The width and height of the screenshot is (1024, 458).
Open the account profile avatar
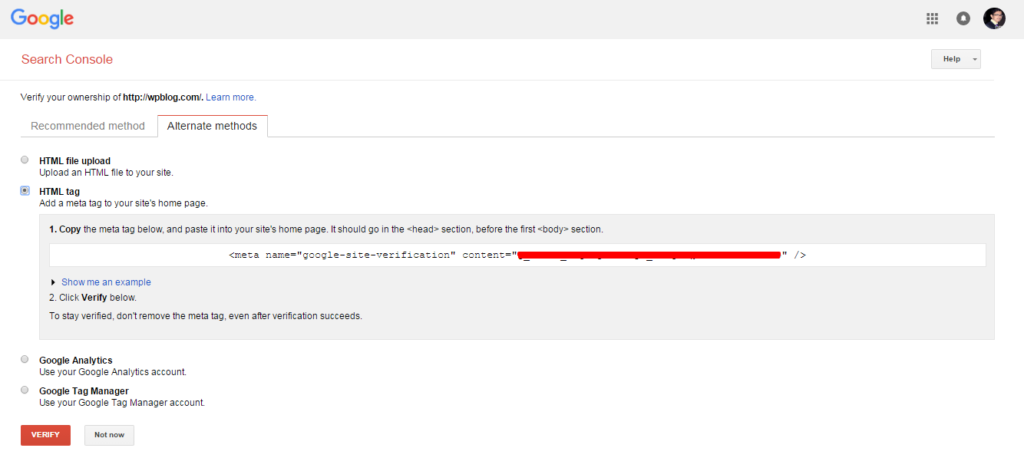coord(994,18)
